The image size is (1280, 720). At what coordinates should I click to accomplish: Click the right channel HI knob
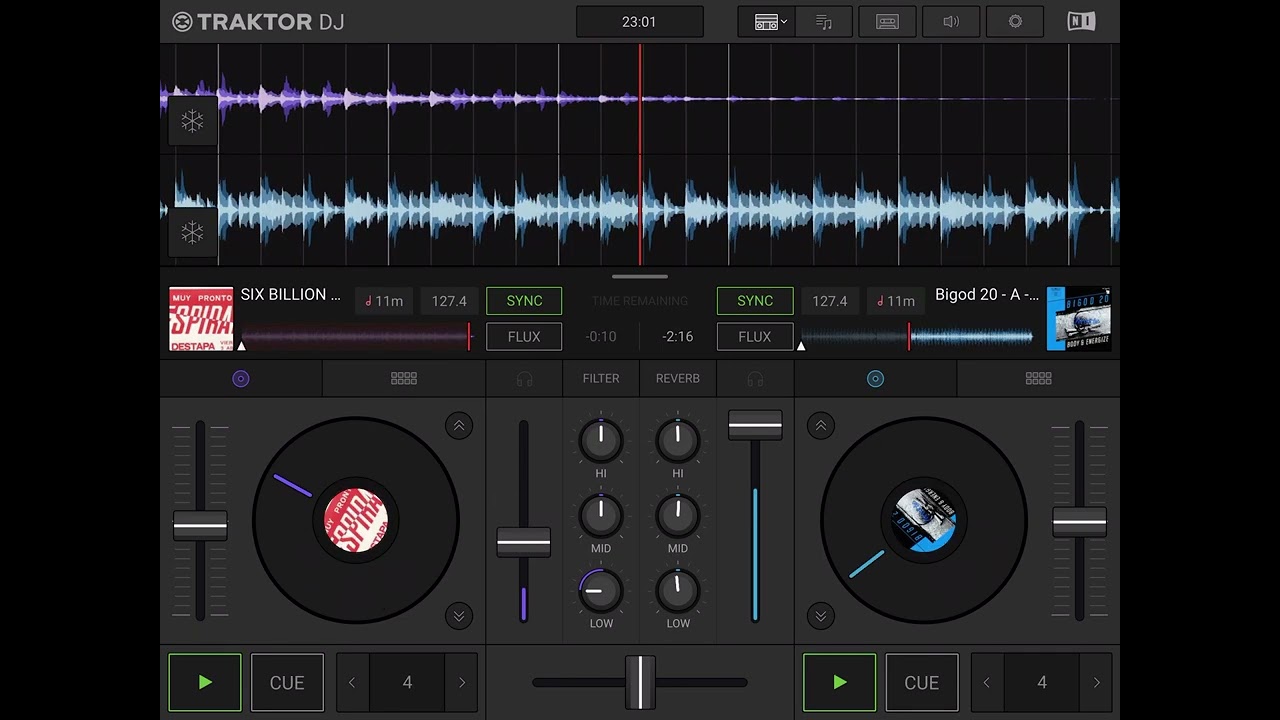coord(678,440)
